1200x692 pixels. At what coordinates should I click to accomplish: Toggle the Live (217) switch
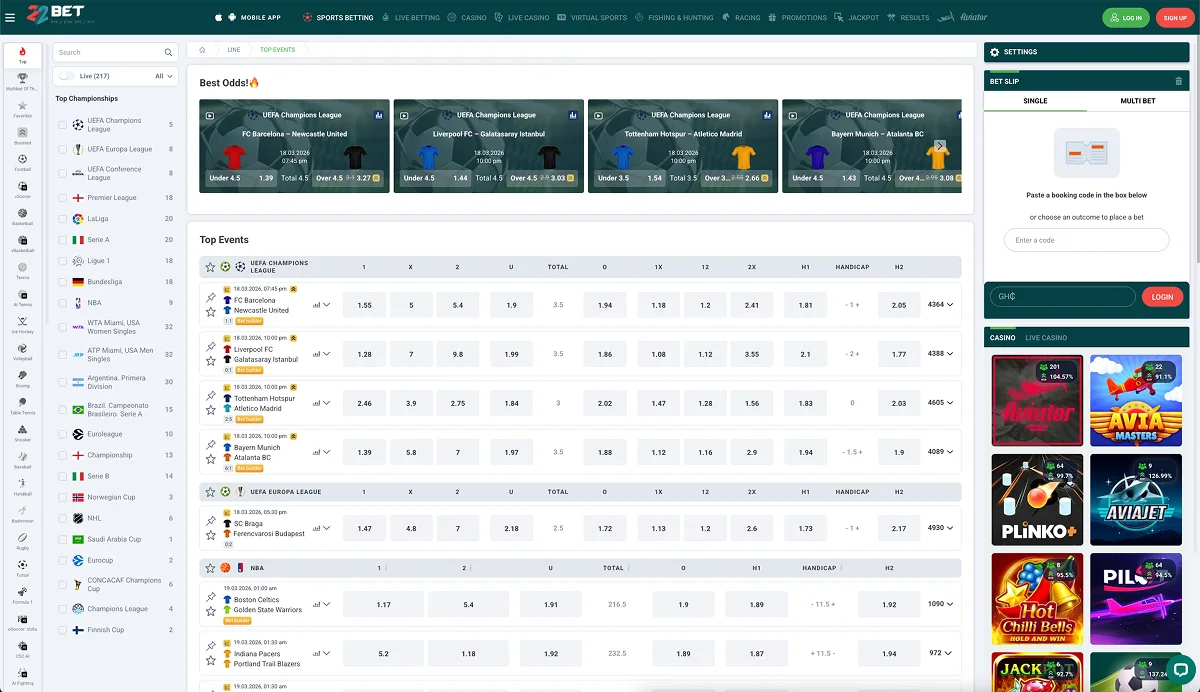(x=67, y=76)
